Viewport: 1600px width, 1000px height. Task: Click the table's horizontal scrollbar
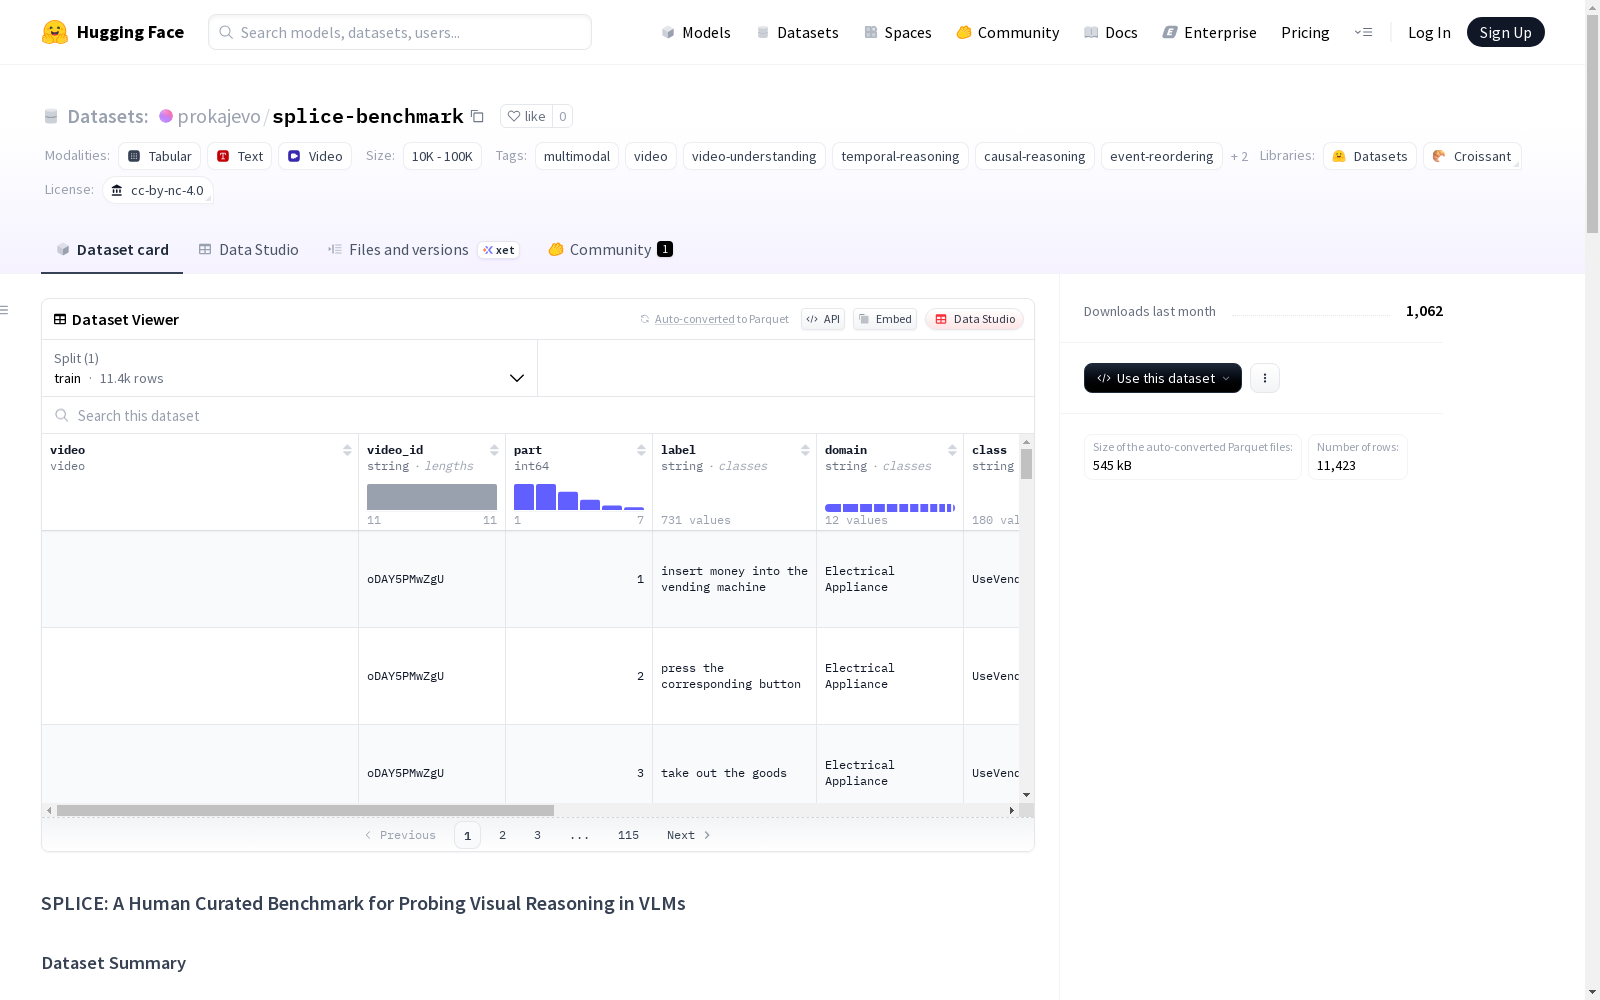pos(305,810)
